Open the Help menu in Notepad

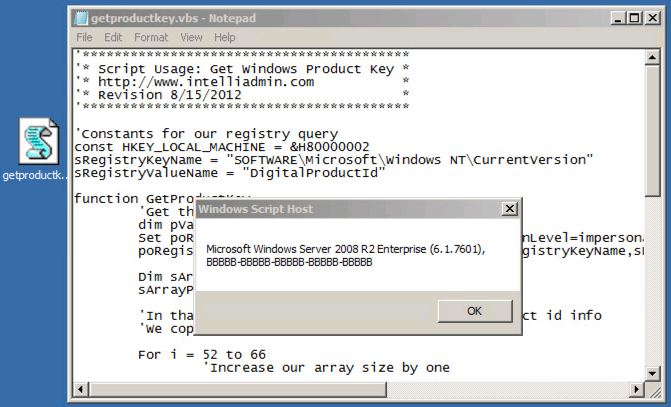coord(225,37)
